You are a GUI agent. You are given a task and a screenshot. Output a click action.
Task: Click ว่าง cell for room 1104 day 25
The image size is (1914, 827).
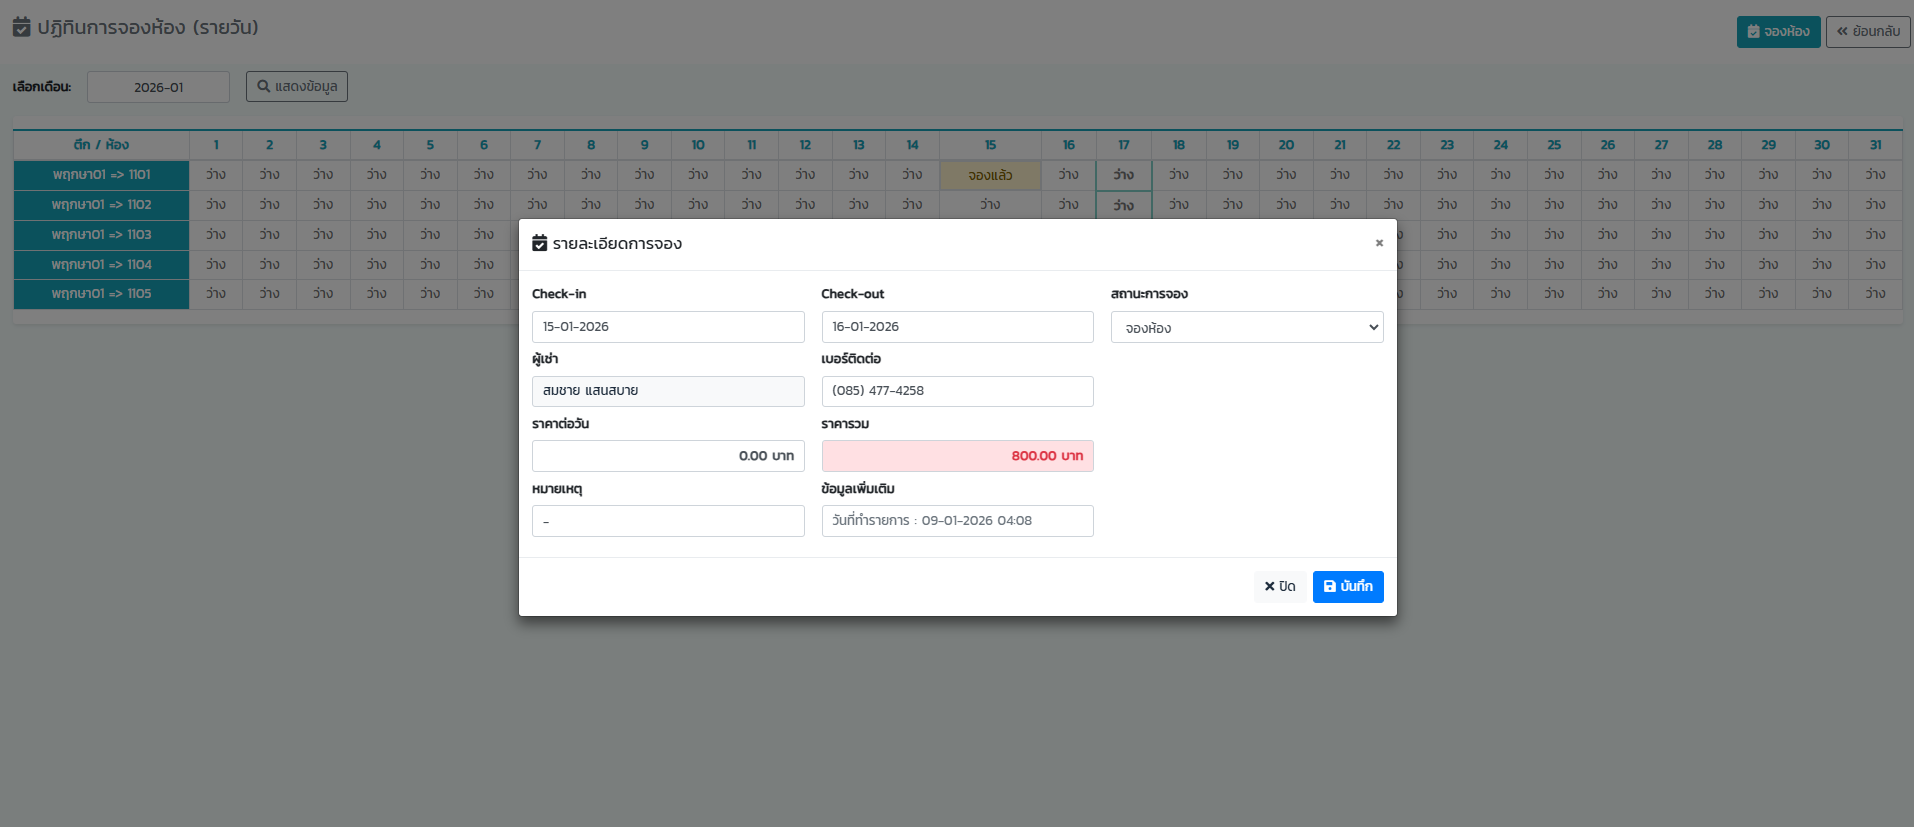(1554, 265)
